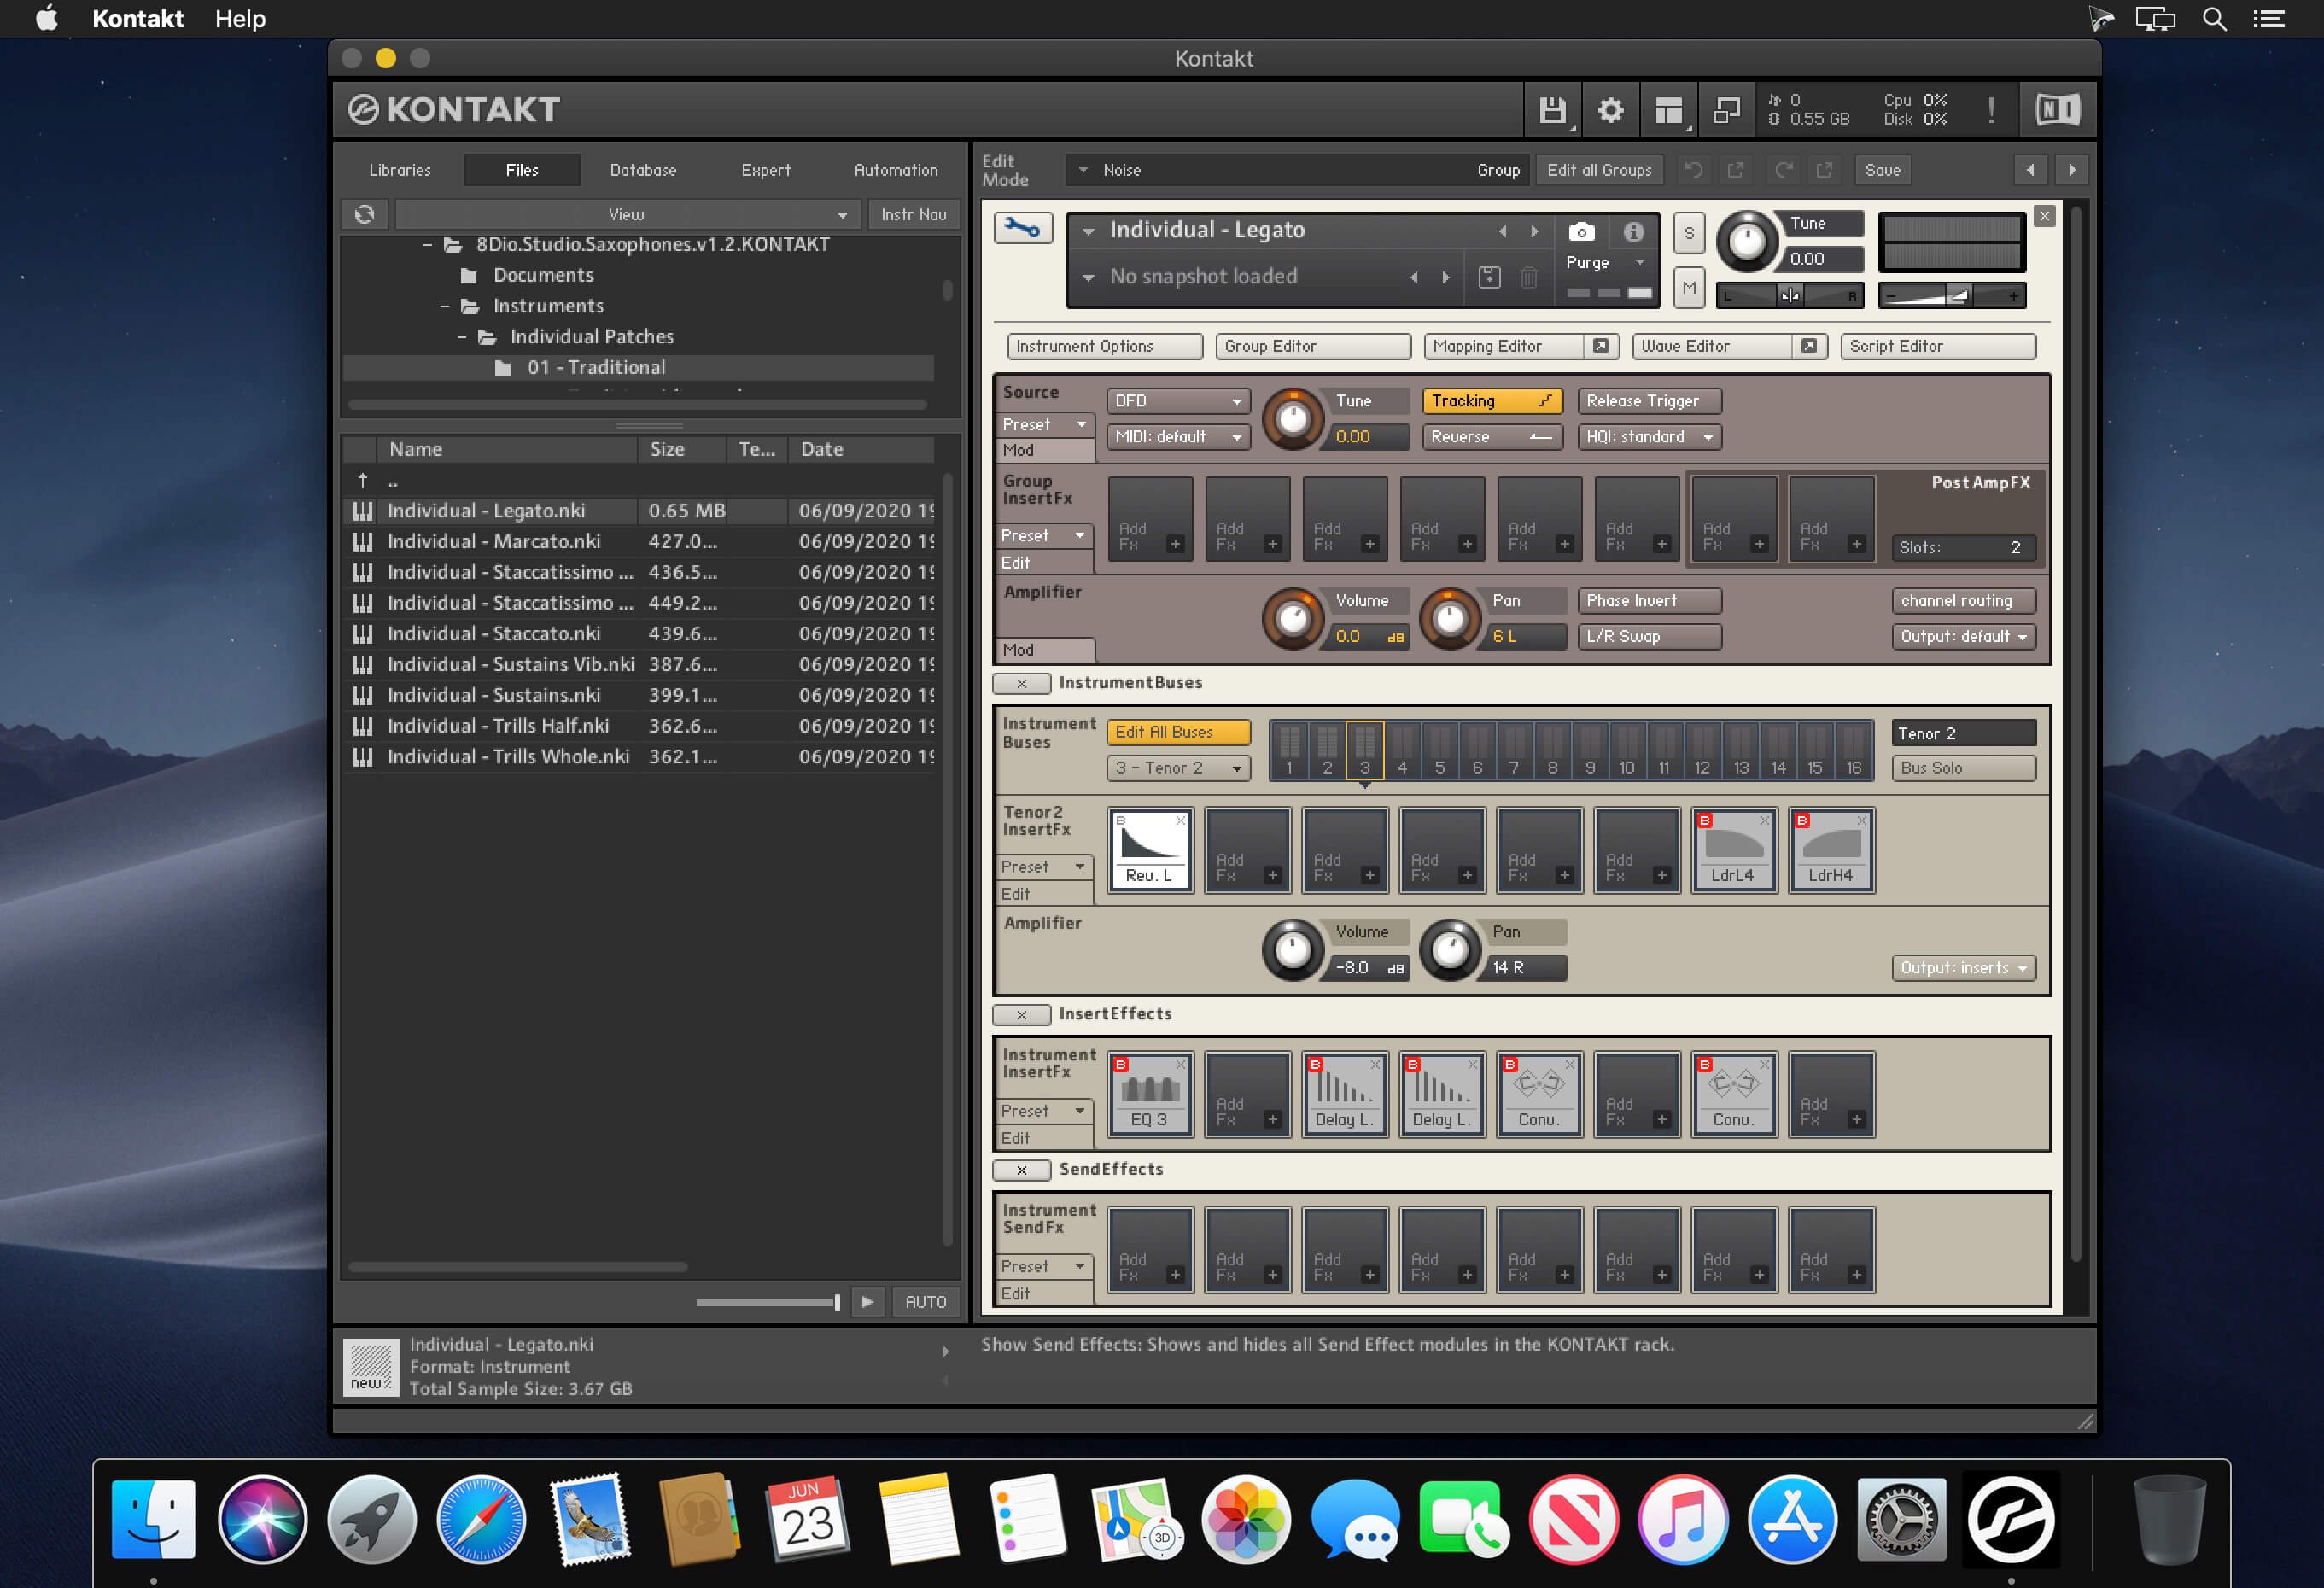Click the delete snapshot trash icon

coord(1529,277)
